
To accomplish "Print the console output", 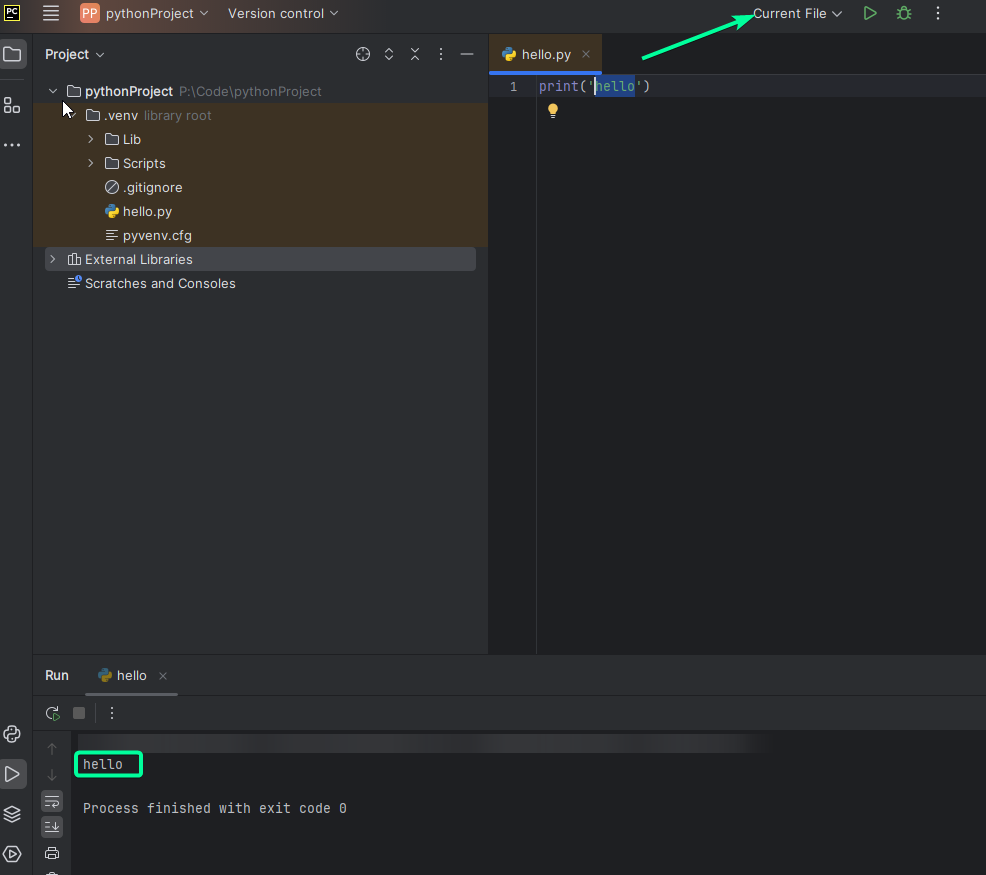I will click(x=52, y=853).
